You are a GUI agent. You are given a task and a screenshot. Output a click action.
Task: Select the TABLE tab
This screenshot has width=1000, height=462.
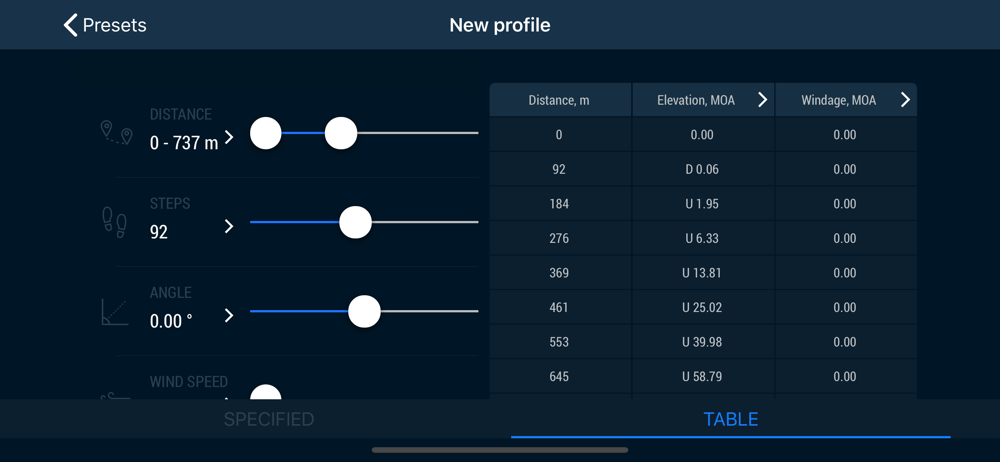pos(731,419)
